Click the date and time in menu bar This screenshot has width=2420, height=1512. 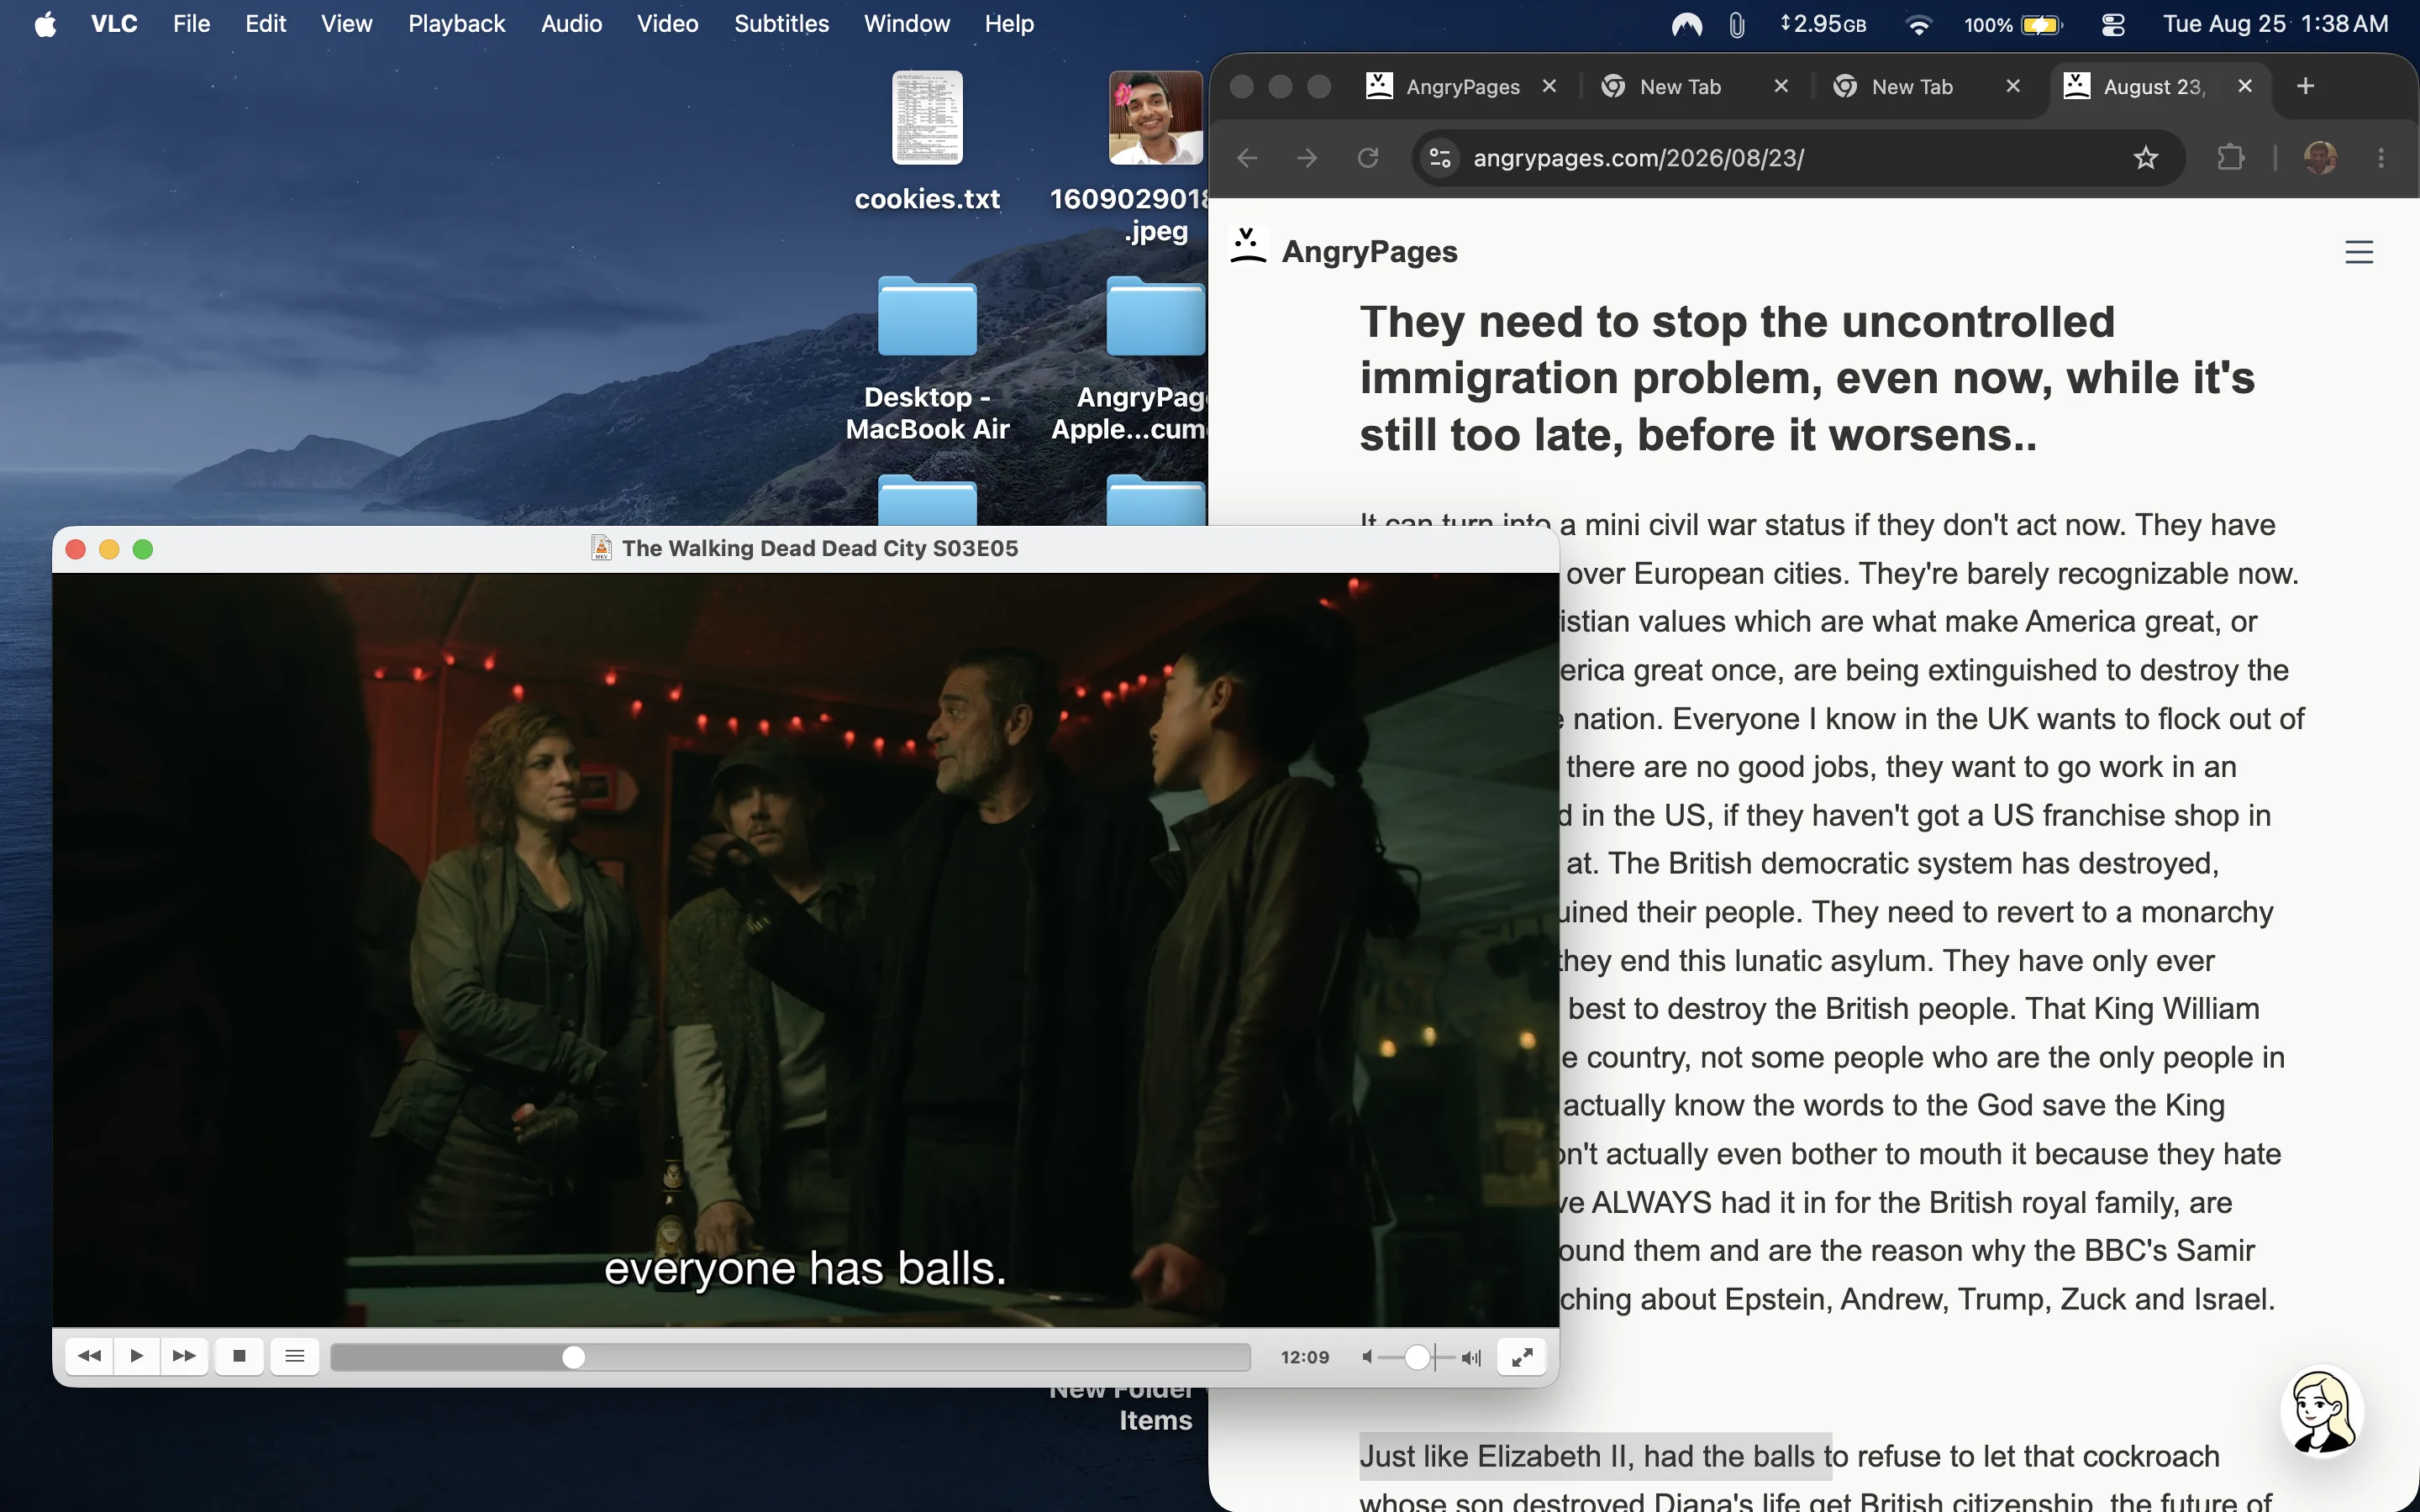[2275, 24]
